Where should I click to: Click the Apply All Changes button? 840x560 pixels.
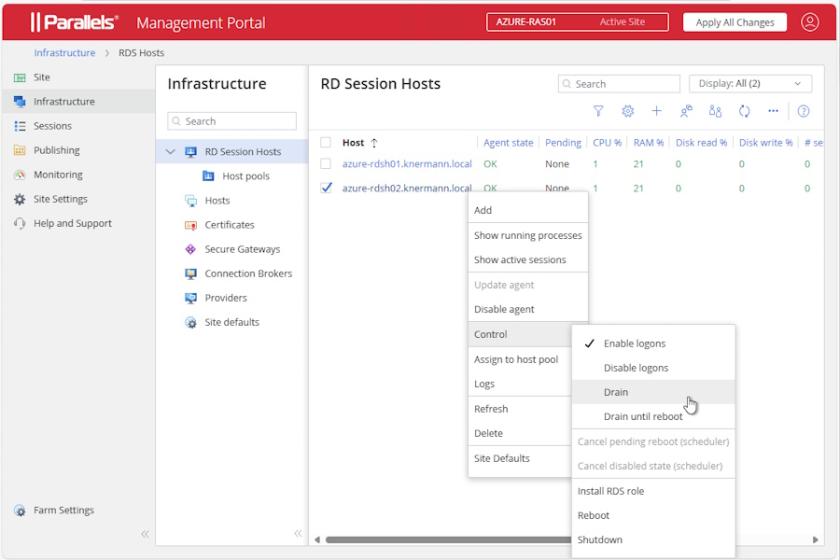pyautogui.click(x=734, y=22)
